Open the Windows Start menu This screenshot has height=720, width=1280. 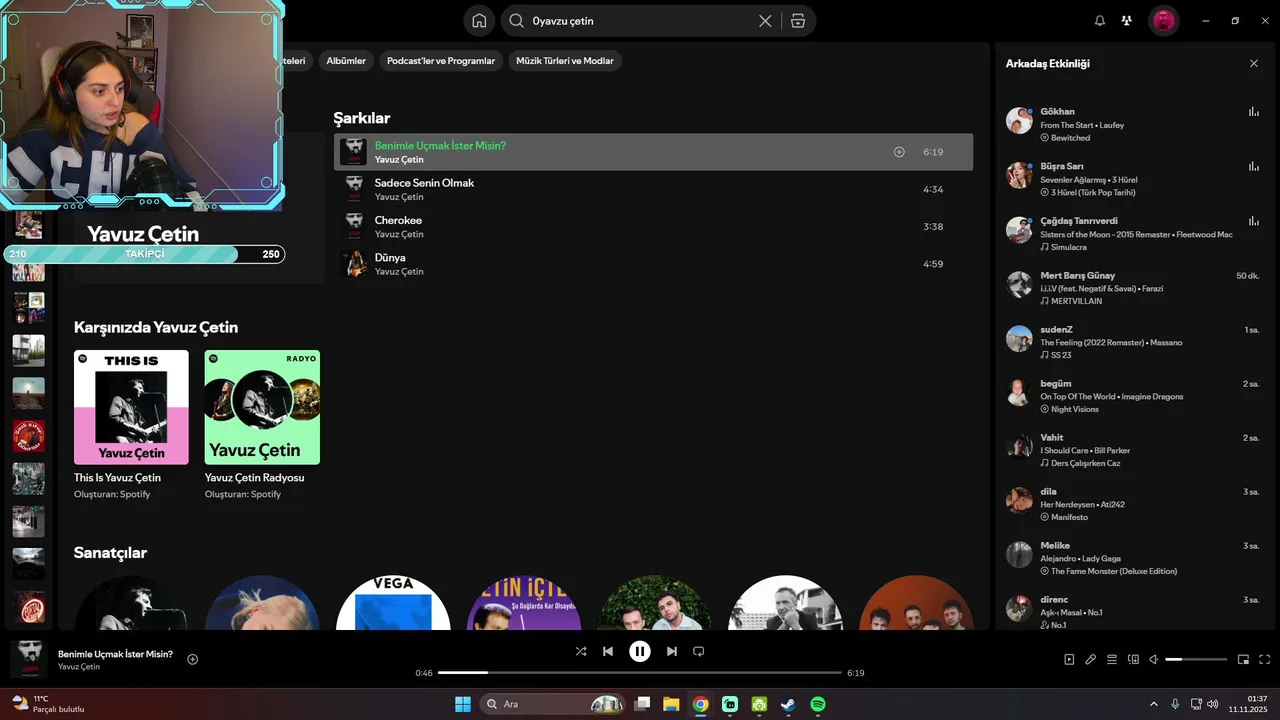pyautogui.click(x=463, y=704)
